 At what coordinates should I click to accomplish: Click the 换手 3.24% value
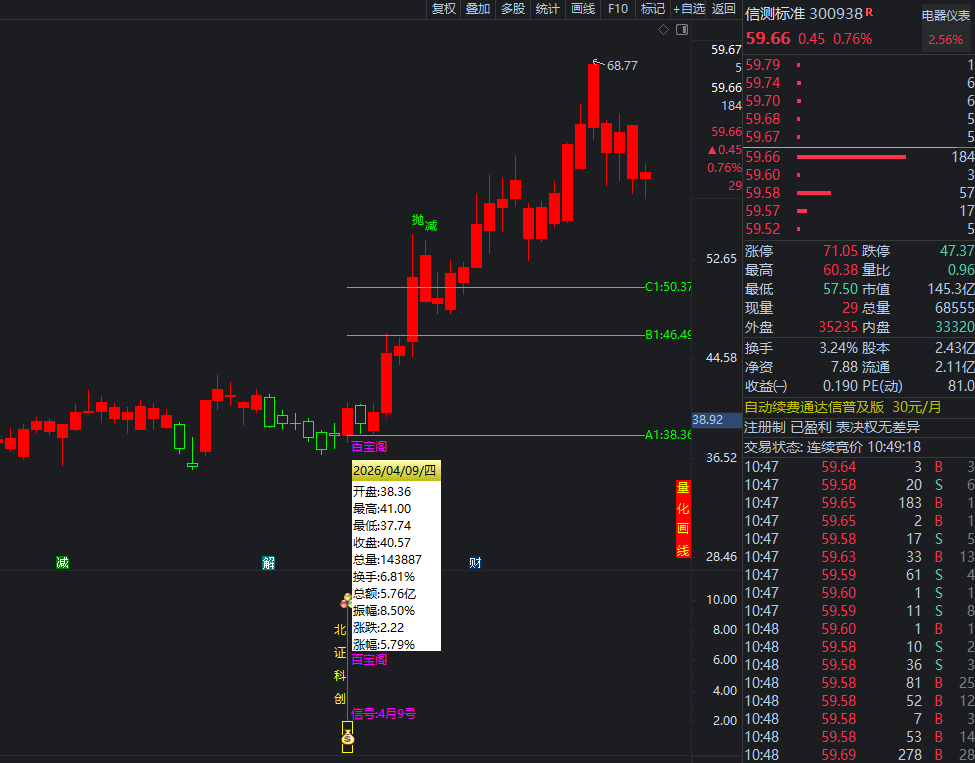pos(838,348)
